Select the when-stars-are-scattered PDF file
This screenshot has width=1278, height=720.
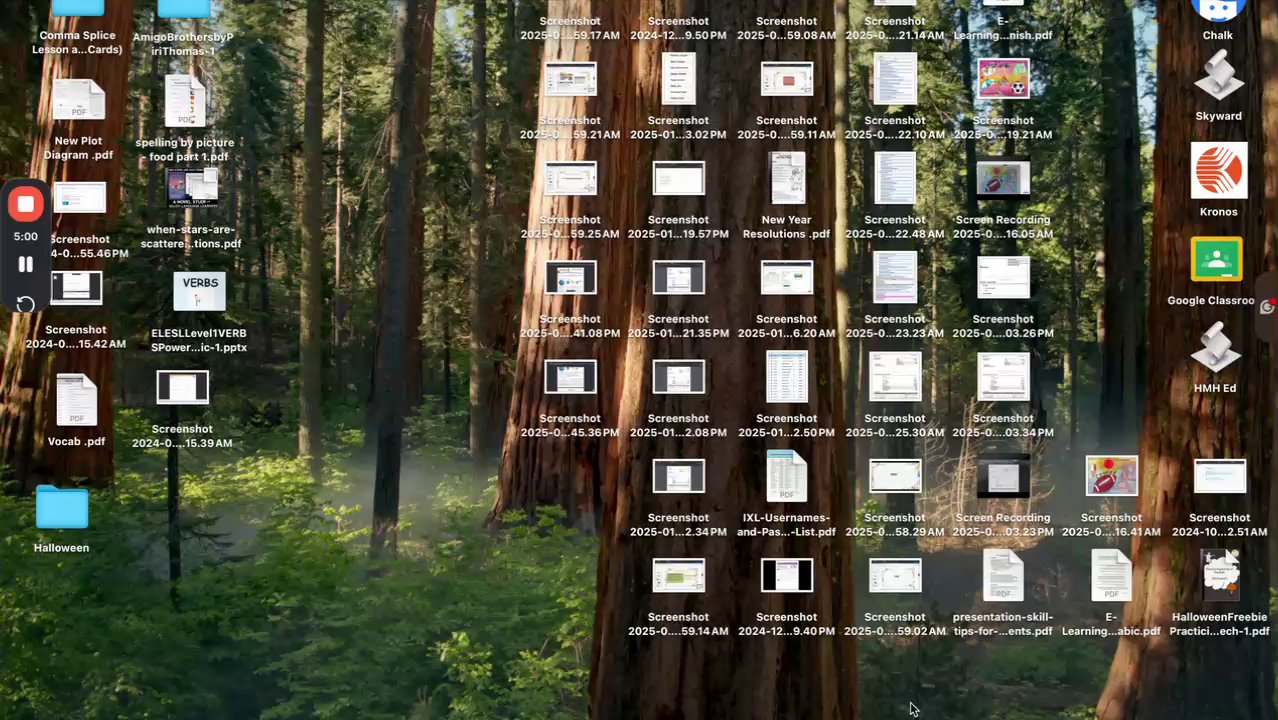coord(193,188)
